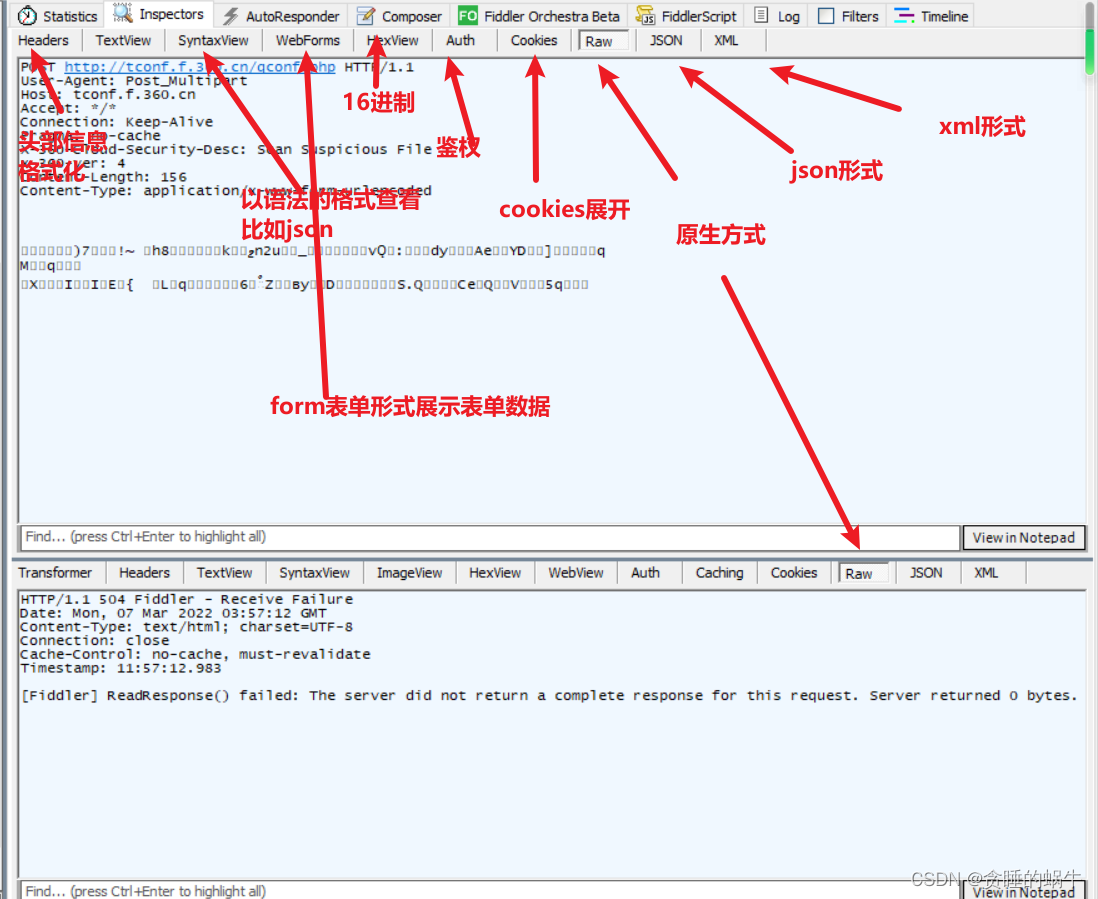This screenshot has height=899, width=1098.
Task: Select the request WebForms tab
Action: point(307,41)
